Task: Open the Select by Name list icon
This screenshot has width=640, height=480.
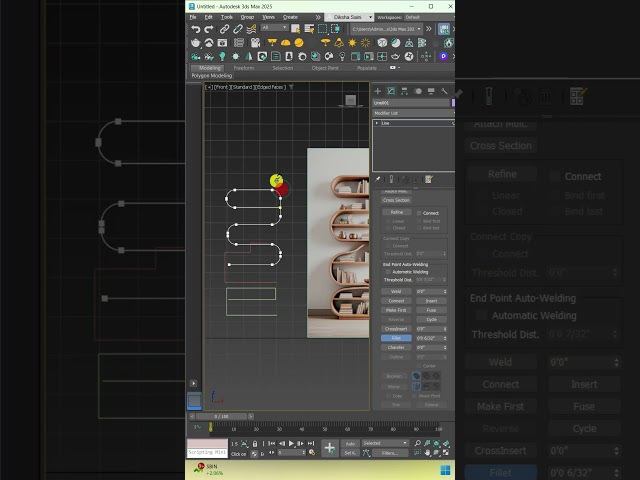Action: coord(309,29)
